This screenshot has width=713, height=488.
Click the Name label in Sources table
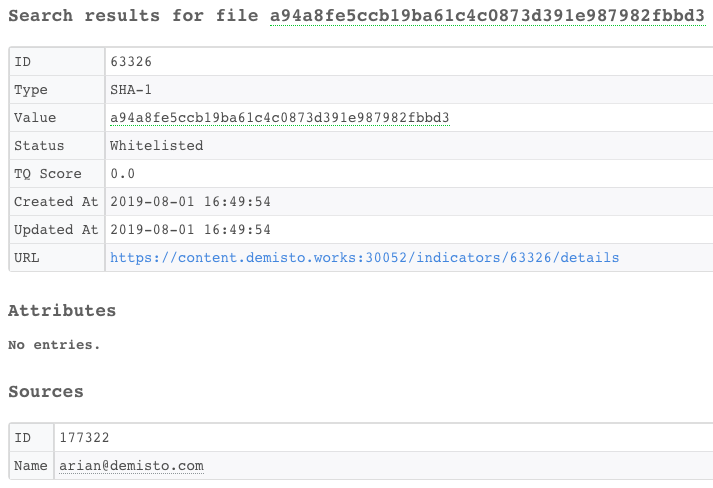(x=31, y=466)
